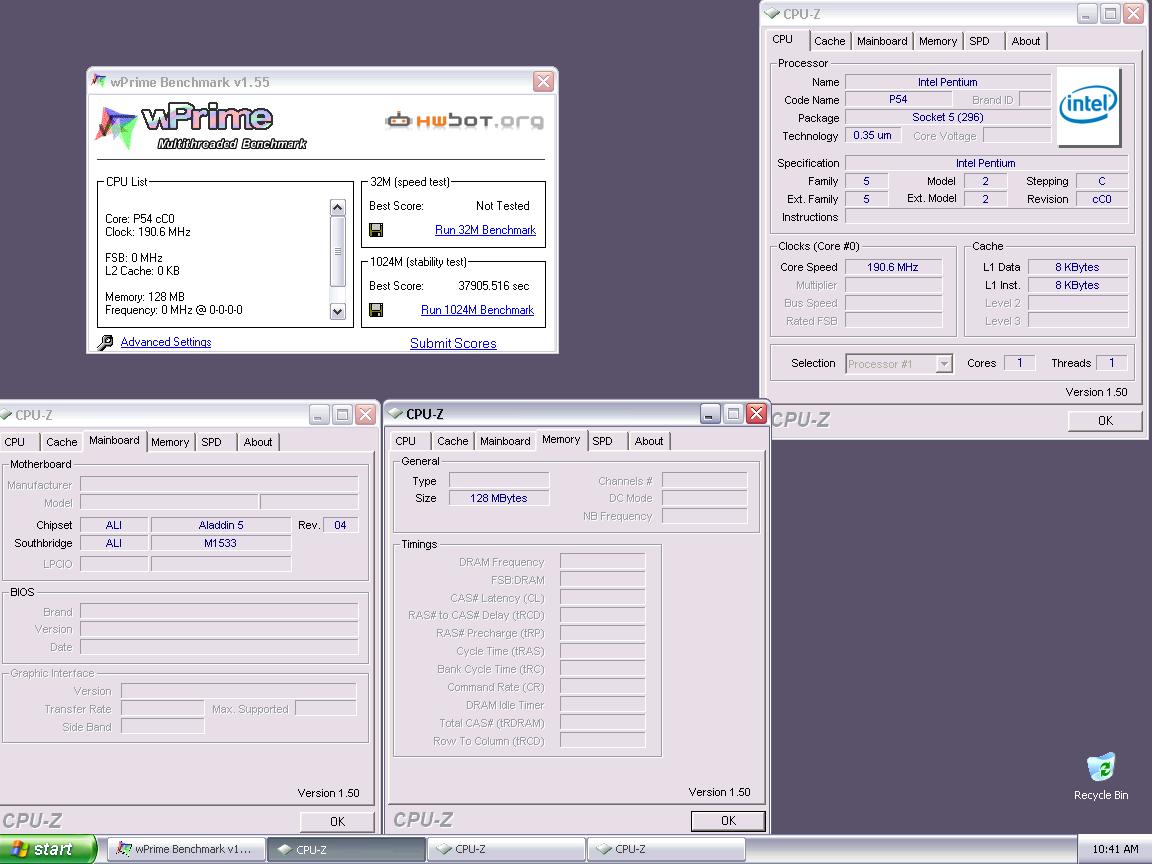Click the L1 Inst. 8 KBytes field
This screenshot has width=1152, height=864.
[1077, 285]
